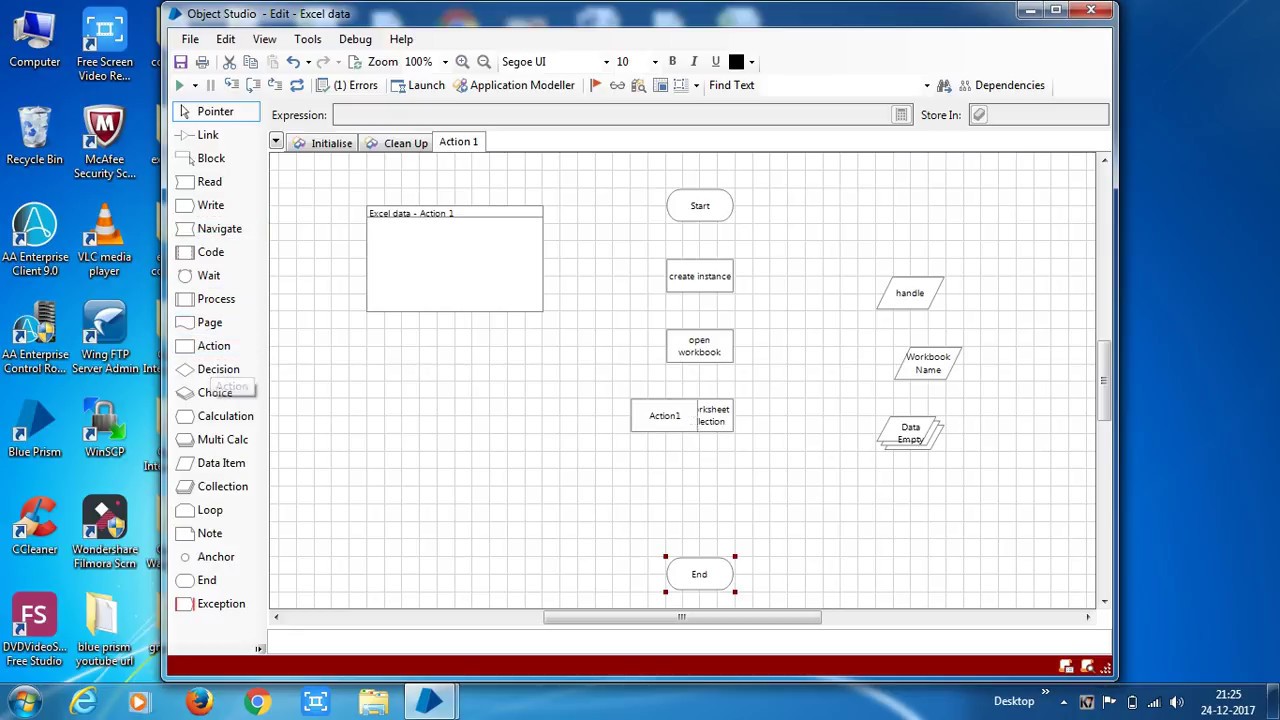Reset the process with the blue refresh icon
Screen dimensions: 1280x720
(297, 85)
